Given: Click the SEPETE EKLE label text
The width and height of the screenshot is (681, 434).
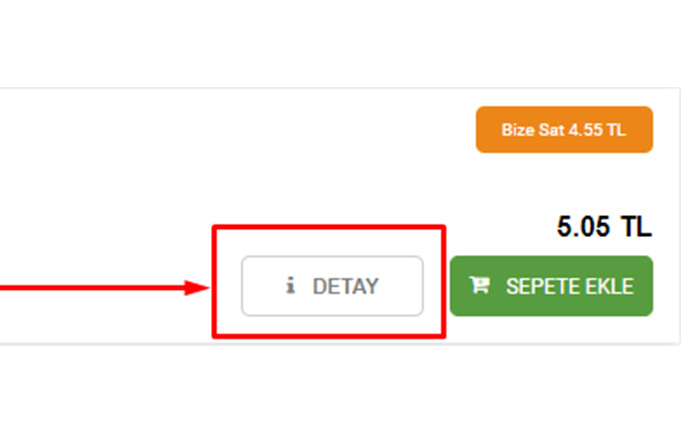Looking at the screenshot, I should 570,286.
